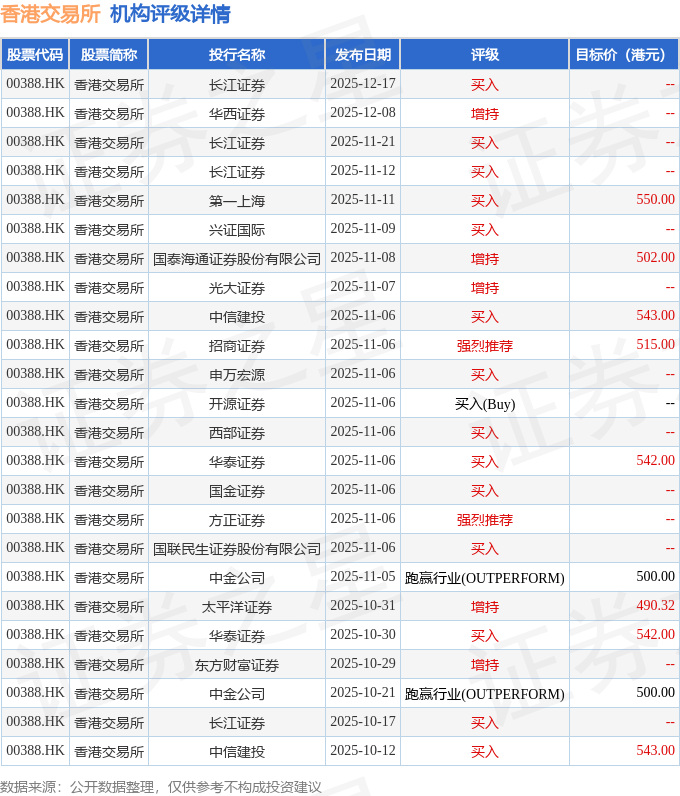Select the date 2025-10-31

coord(363,605)
